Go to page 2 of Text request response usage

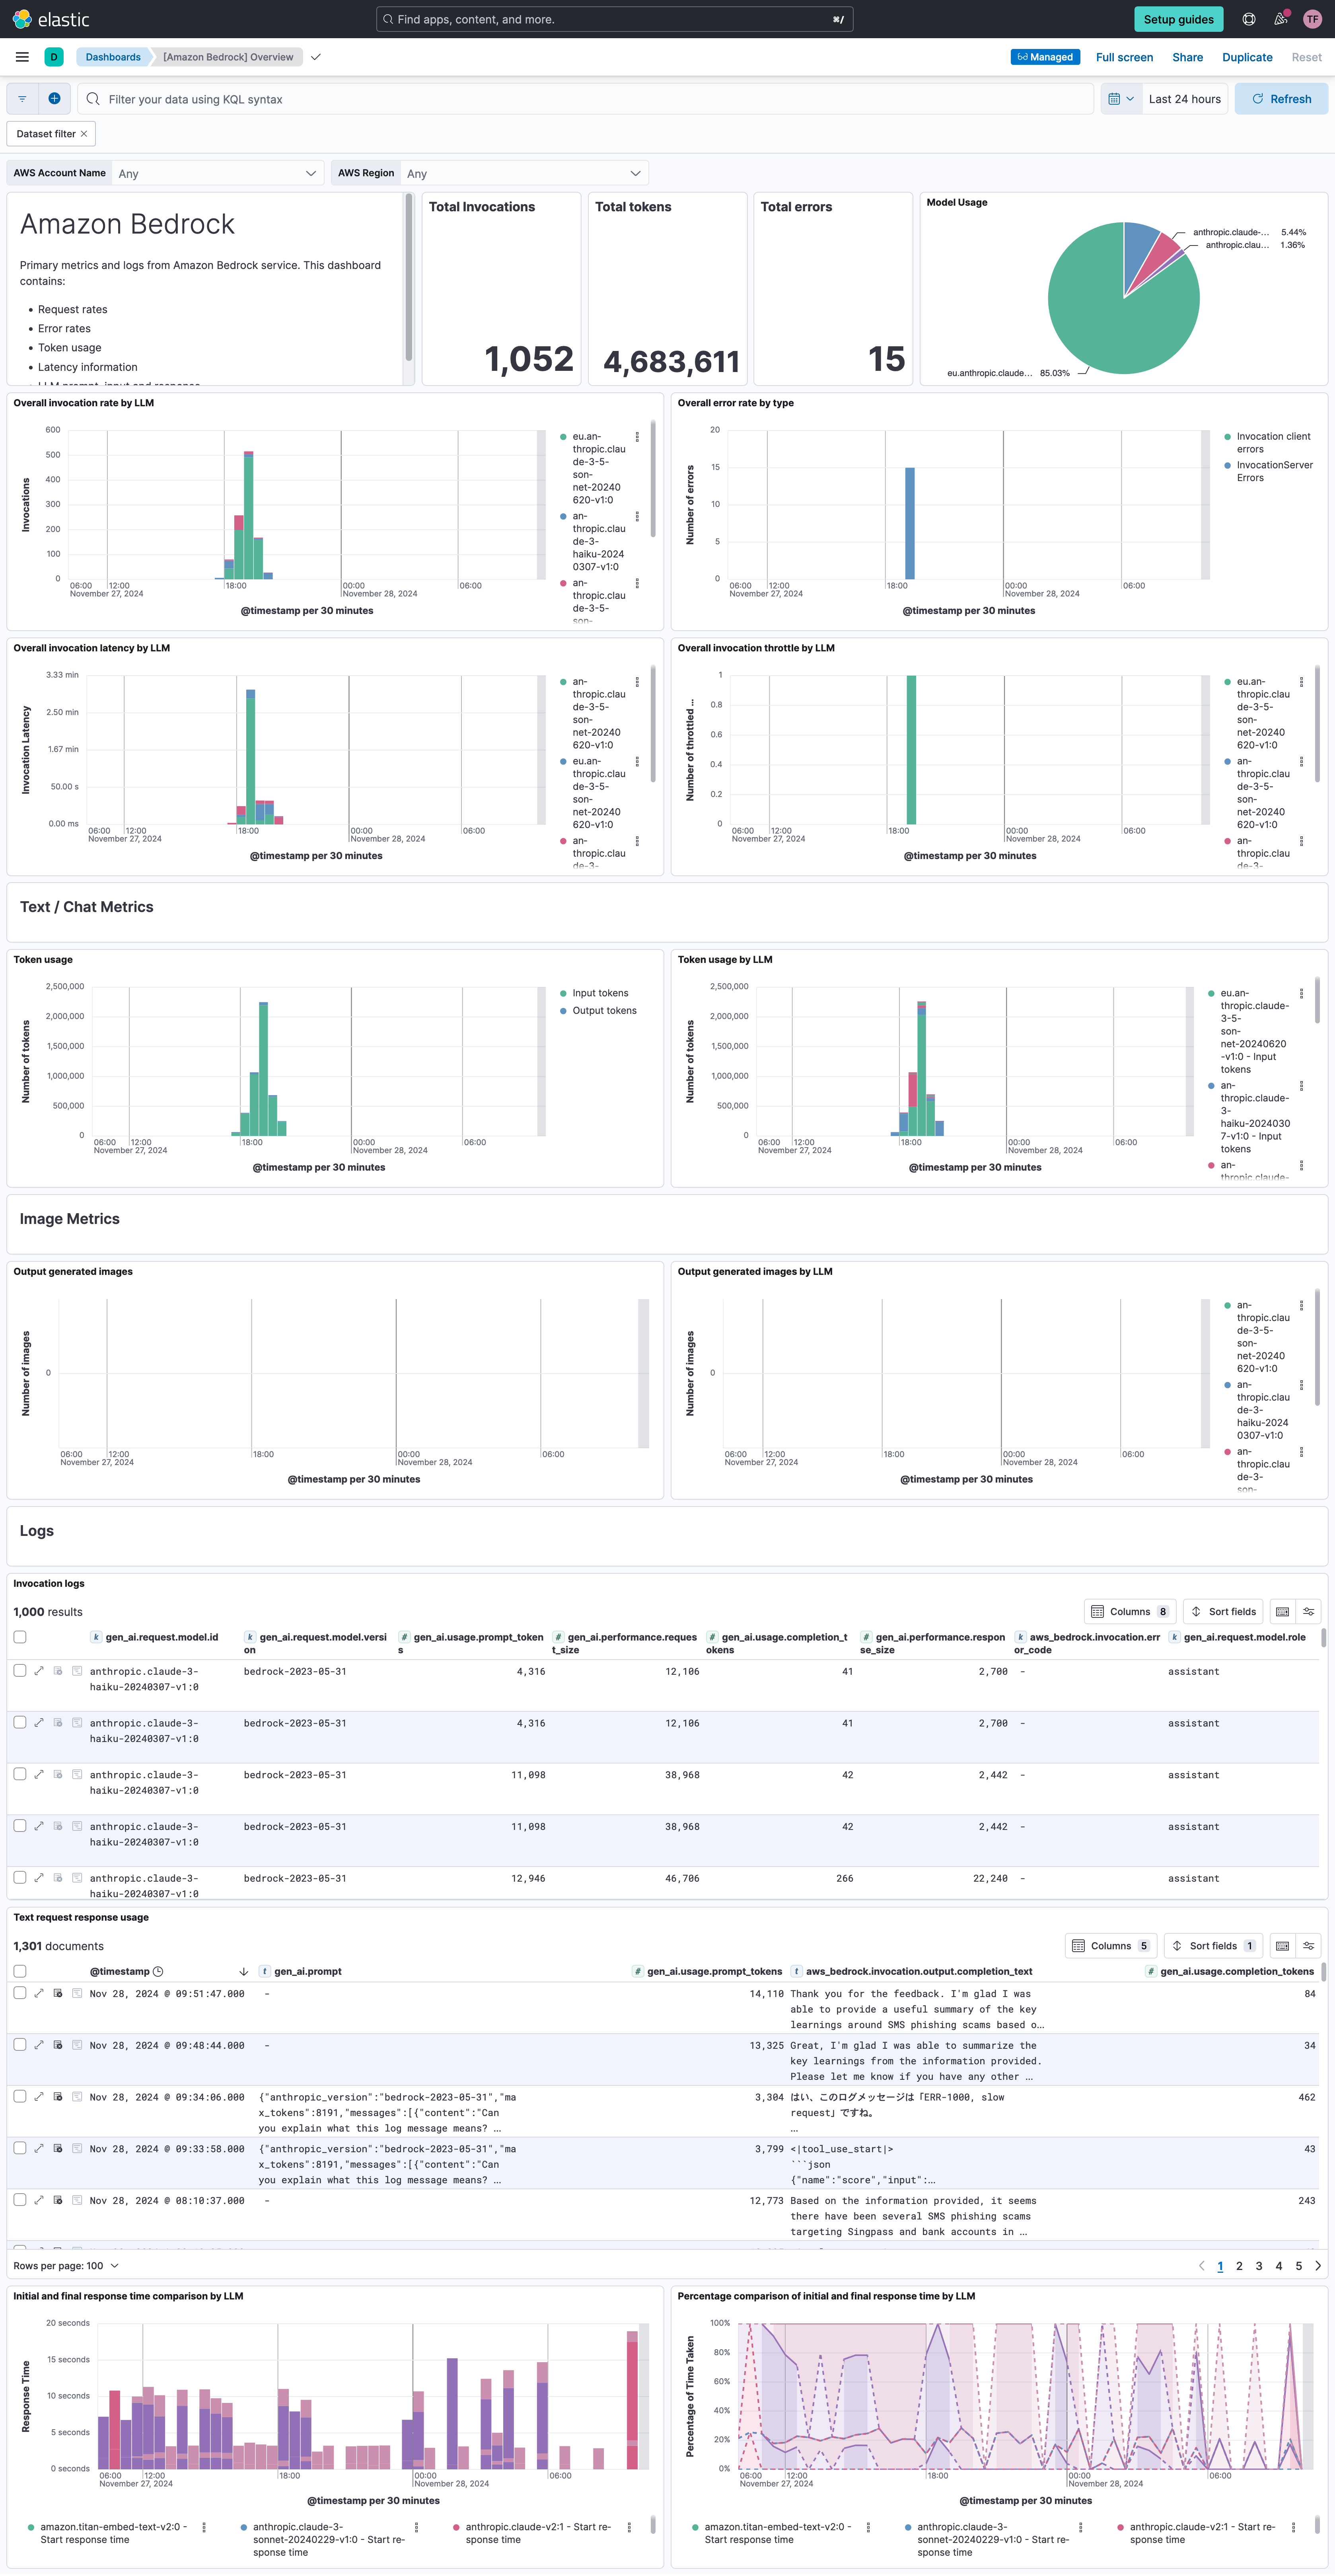coord(1240,2265)
